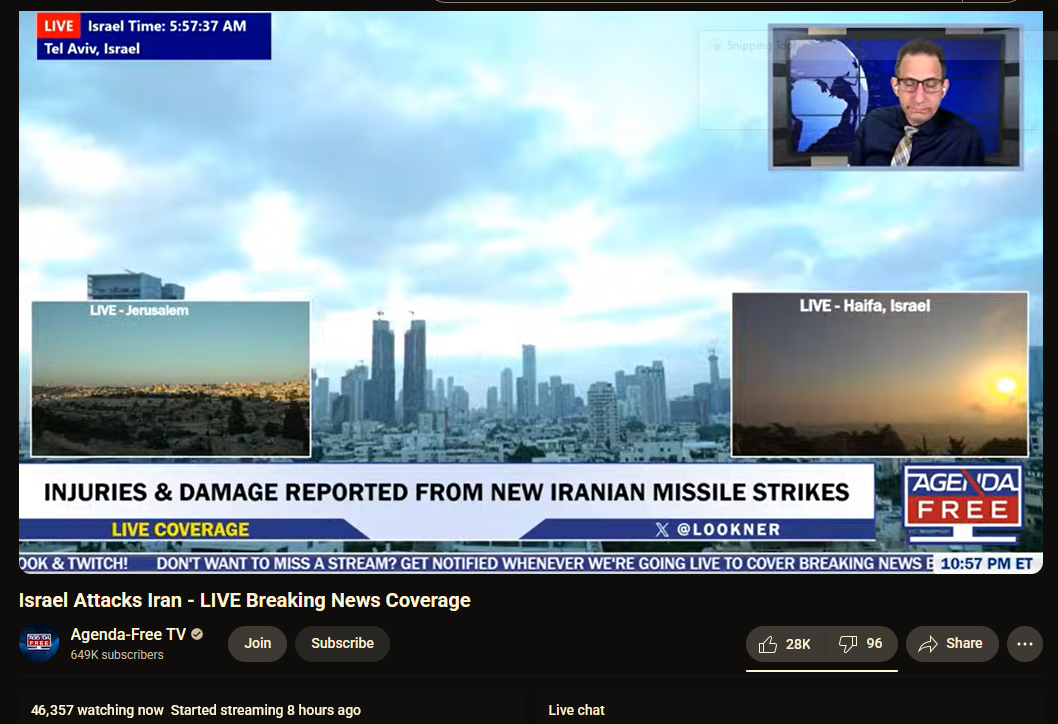Share this live stream
This screenshot has width=1058, height=724.
coord(950,644)
